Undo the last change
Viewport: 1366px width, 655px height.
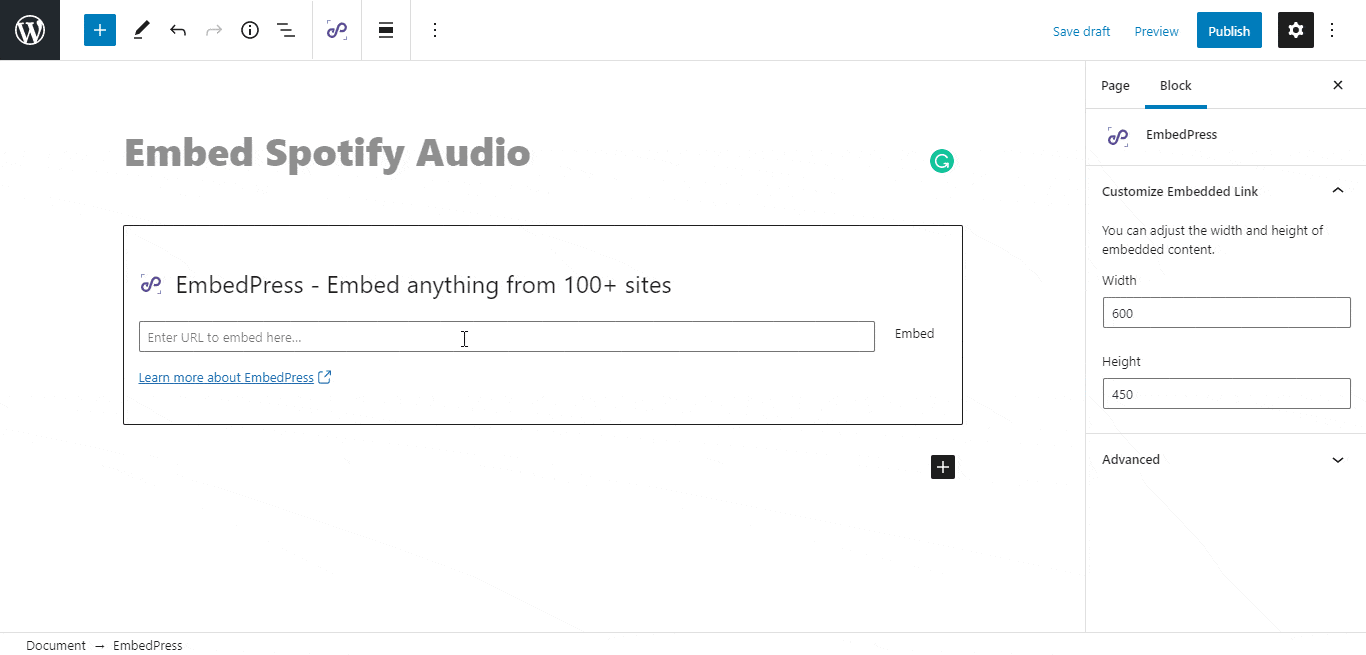point(178,30)
